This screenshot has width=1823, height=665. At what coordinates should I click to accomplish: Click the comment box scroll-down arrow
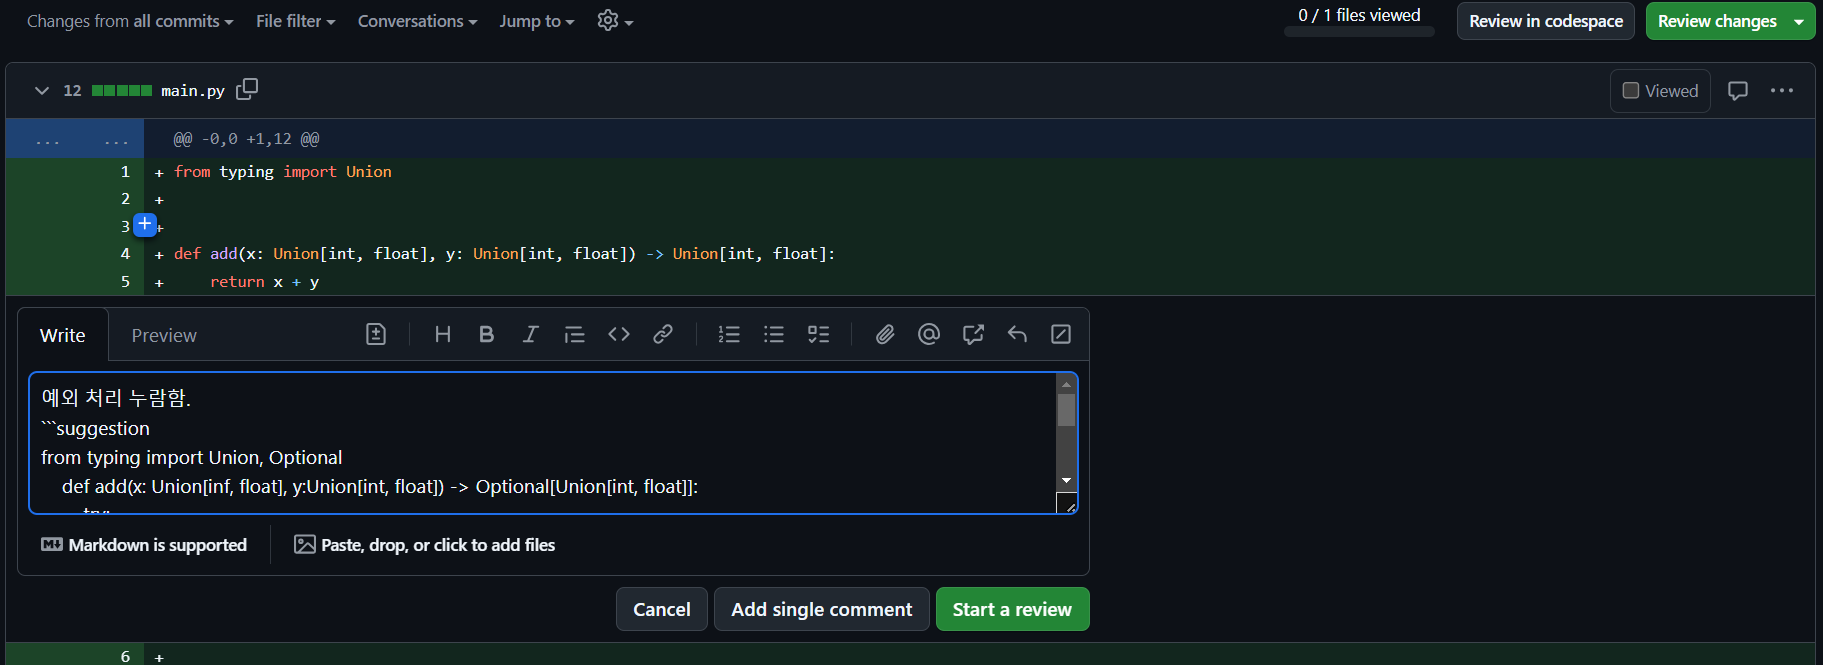1066,481
